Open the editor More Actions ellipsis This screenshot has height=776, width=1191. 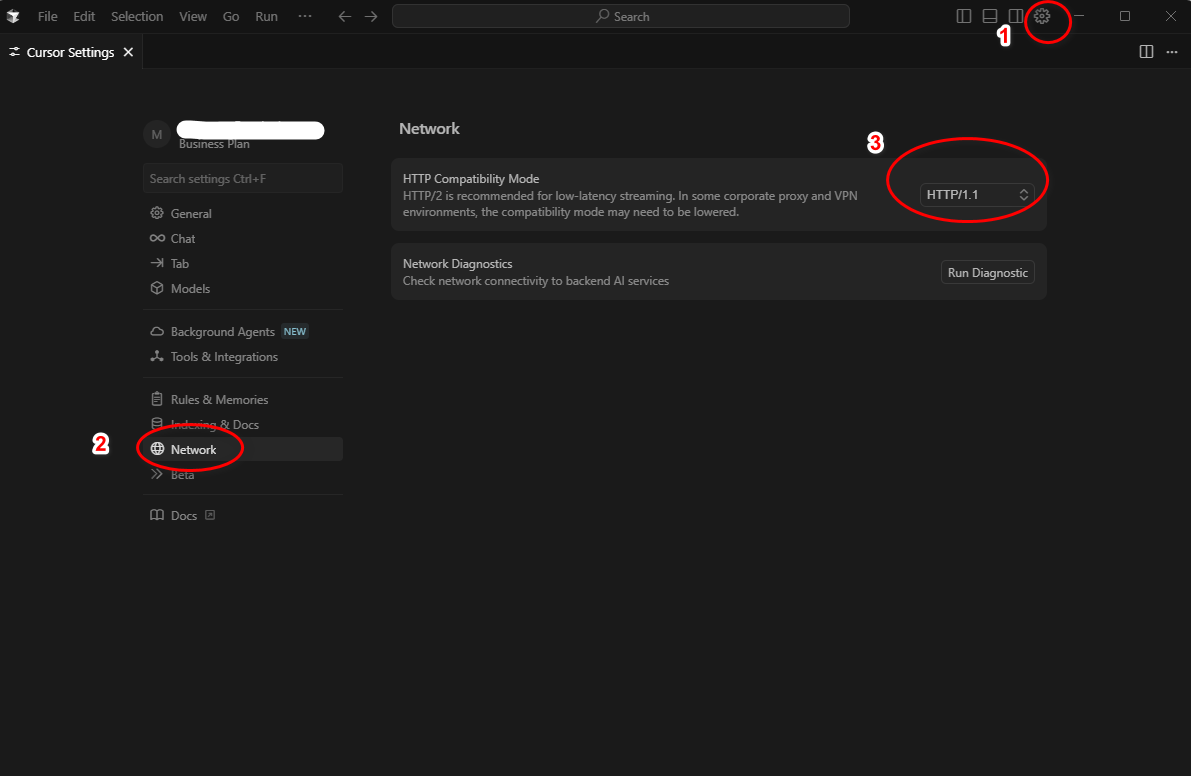point(1172,52)
